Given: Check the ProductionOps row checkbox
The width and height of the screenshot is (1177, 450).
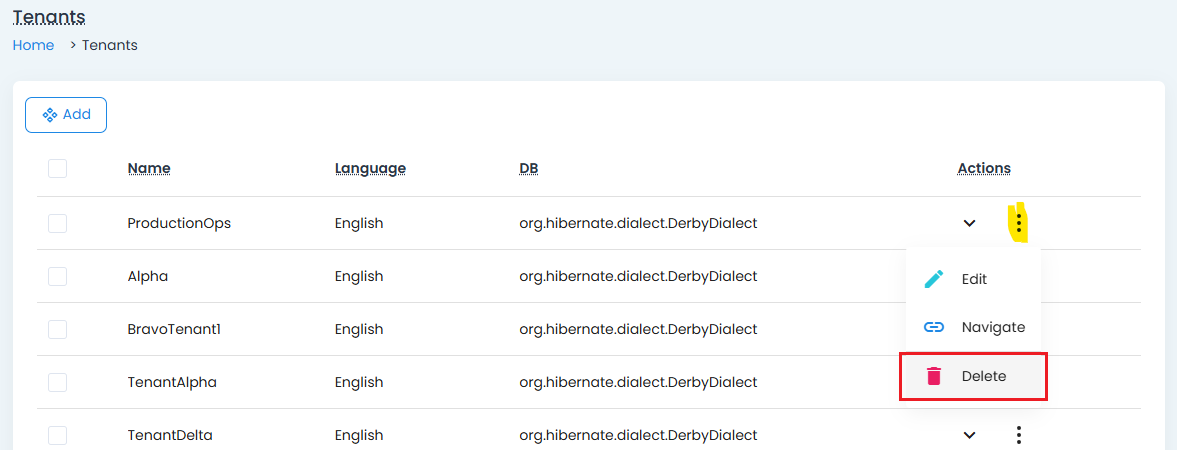Looking at the screenshot, I should point(57,223).
